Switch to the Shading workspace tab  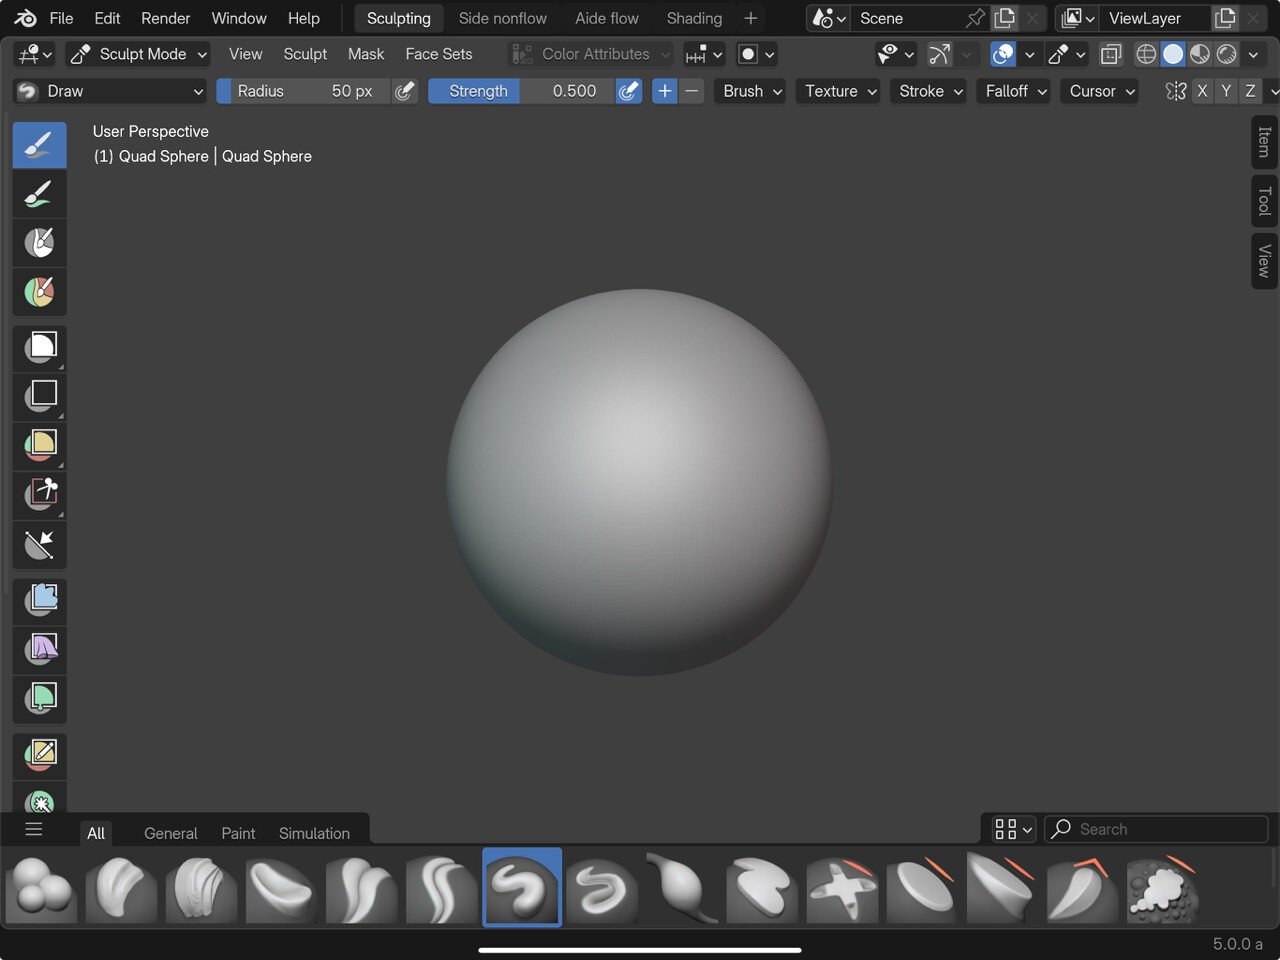pos(694,18)
